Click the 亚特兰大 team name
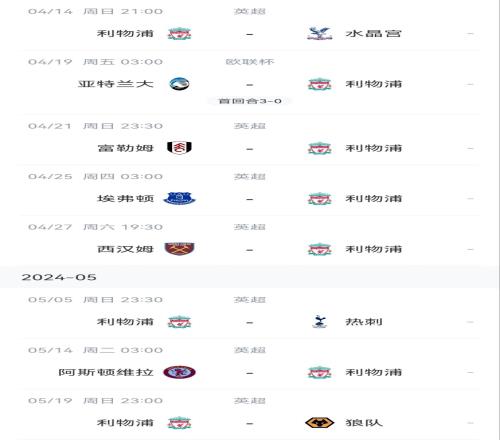Screen dimensions: 500x440 click(115, 84)
